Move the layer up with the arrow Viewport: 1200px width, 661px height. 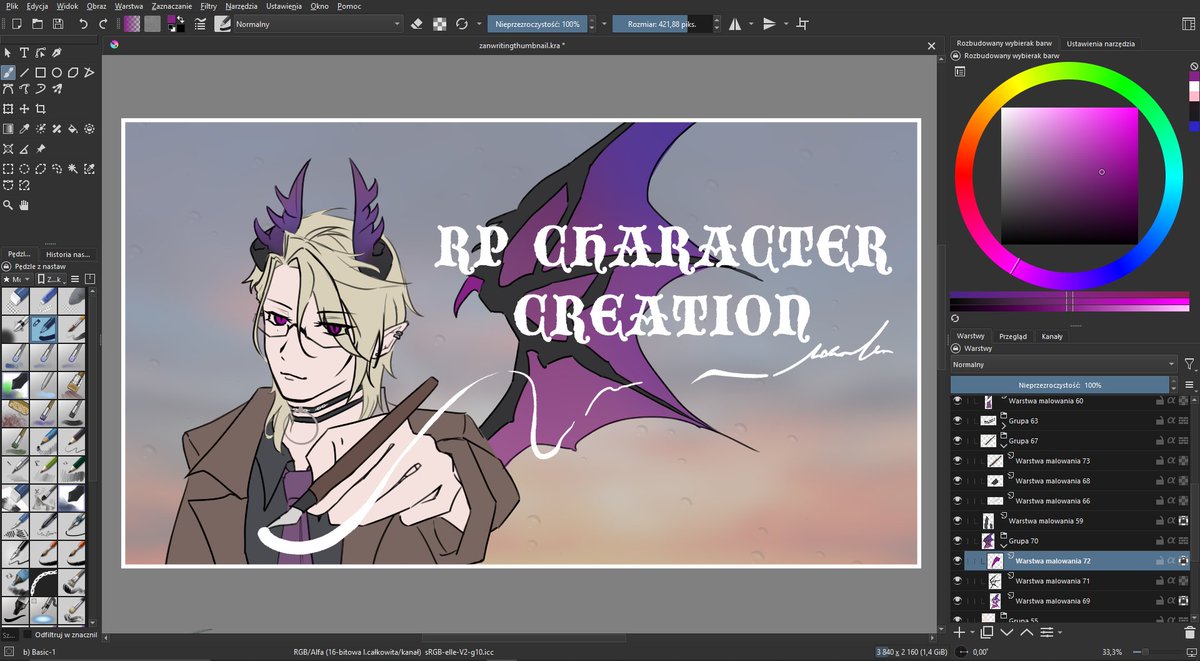coord(1027,632)
